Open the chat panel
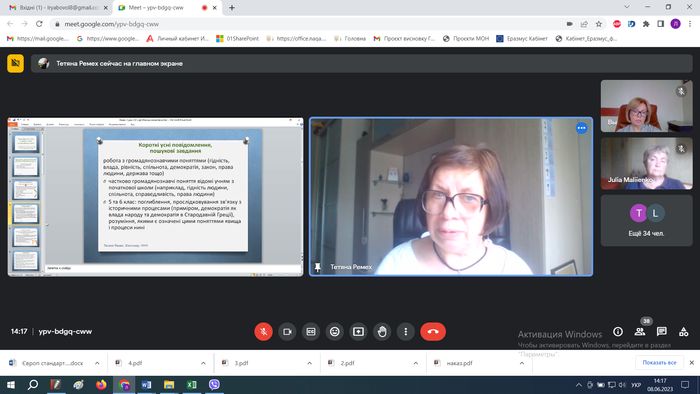The width and height of the screenshot is (700, 394). pos(662,332)
